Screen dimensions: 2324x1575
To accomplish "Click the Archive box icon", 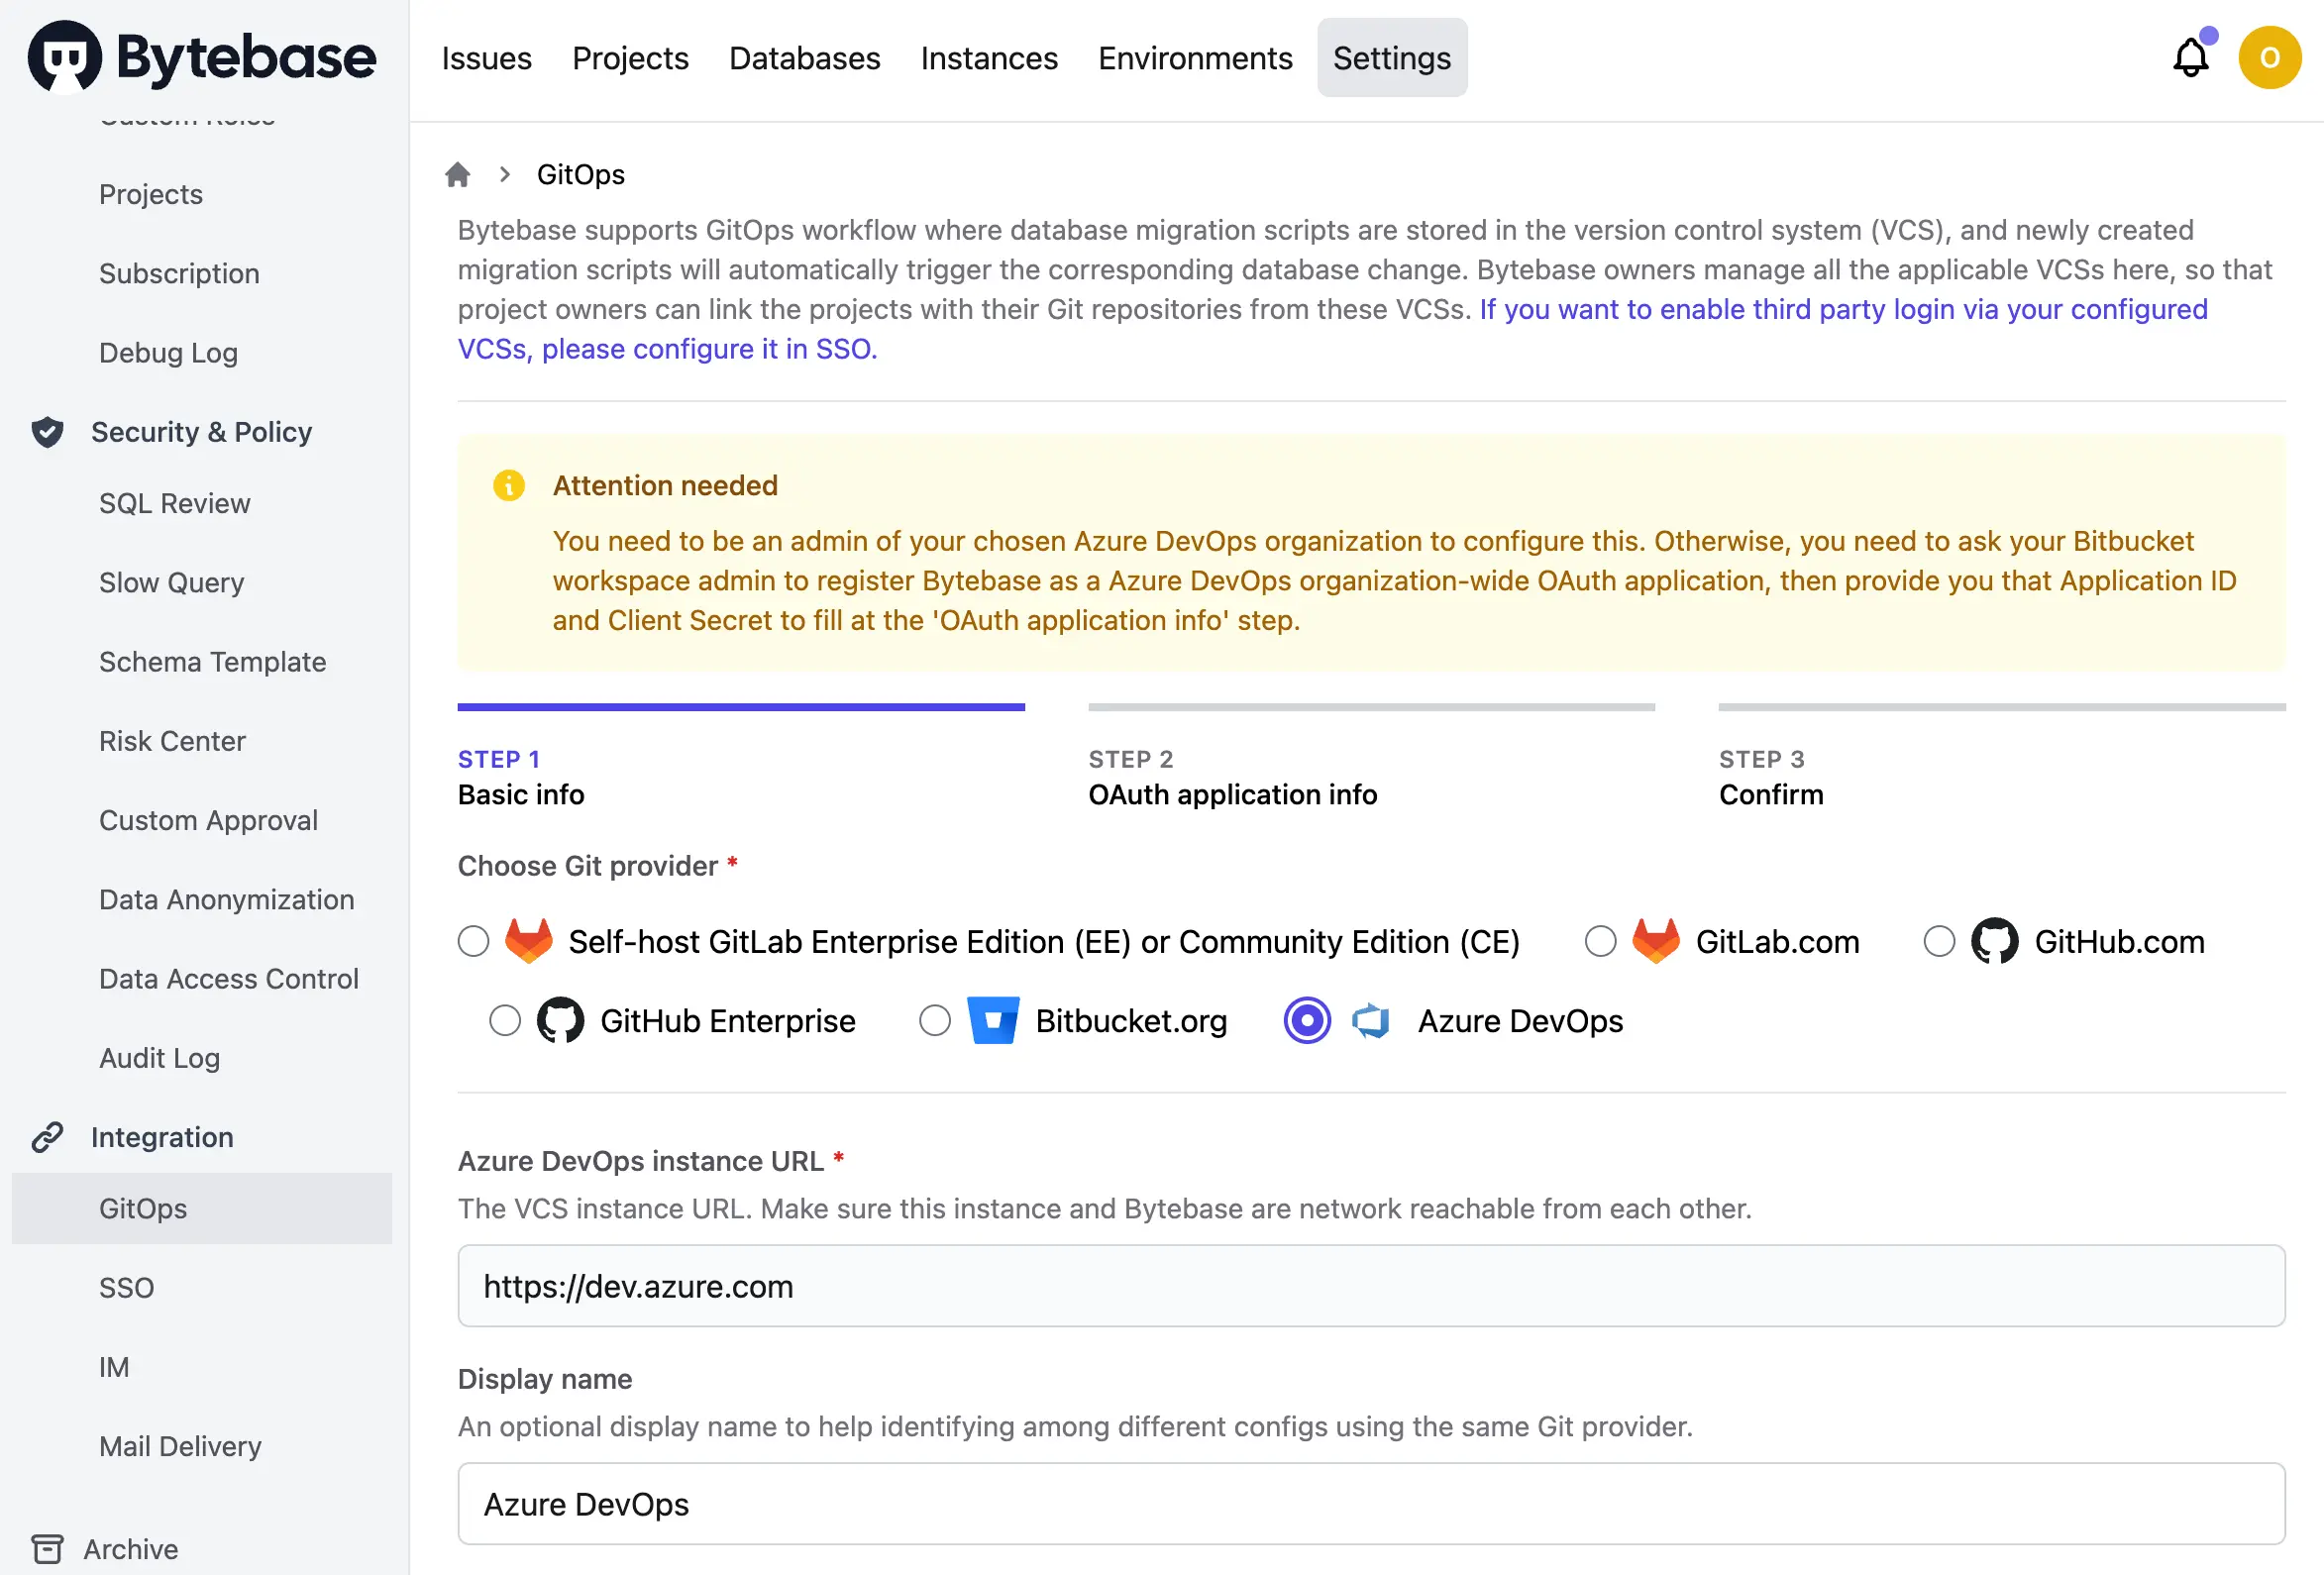I will click(x=47, y=1549).
